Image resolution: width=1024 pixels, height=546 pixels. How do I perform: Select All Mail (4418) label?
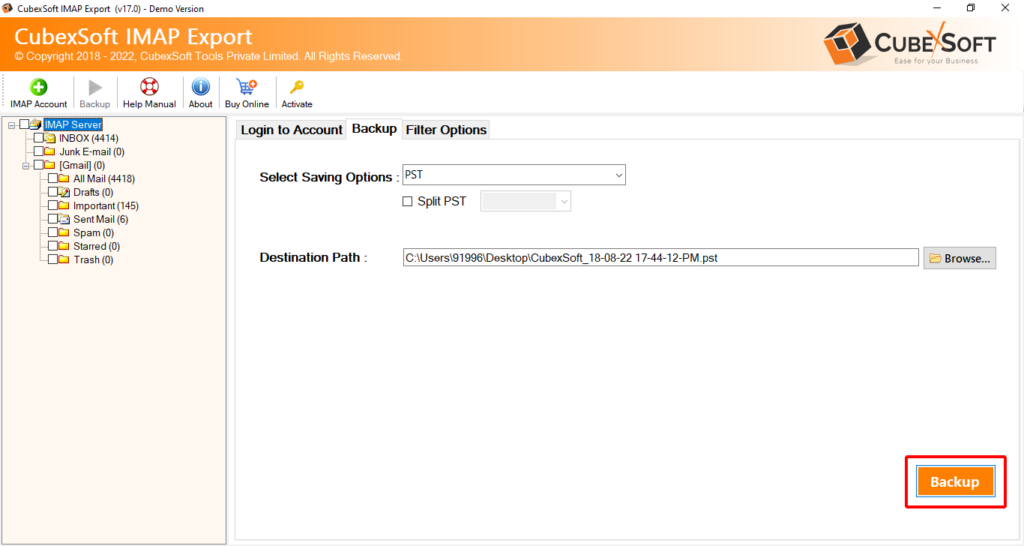(104, 179)
